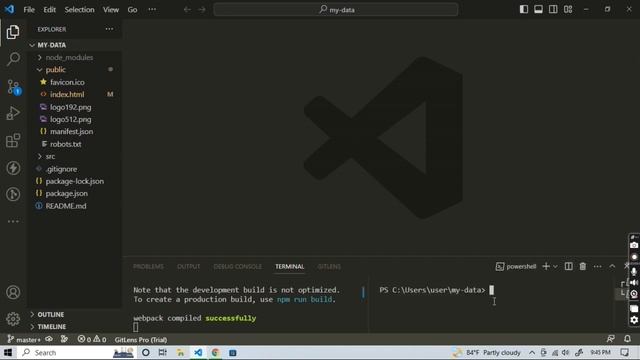Open the Search view in activity bar
The height and width of the screenshot is (360, 640).
click(13, 59)
